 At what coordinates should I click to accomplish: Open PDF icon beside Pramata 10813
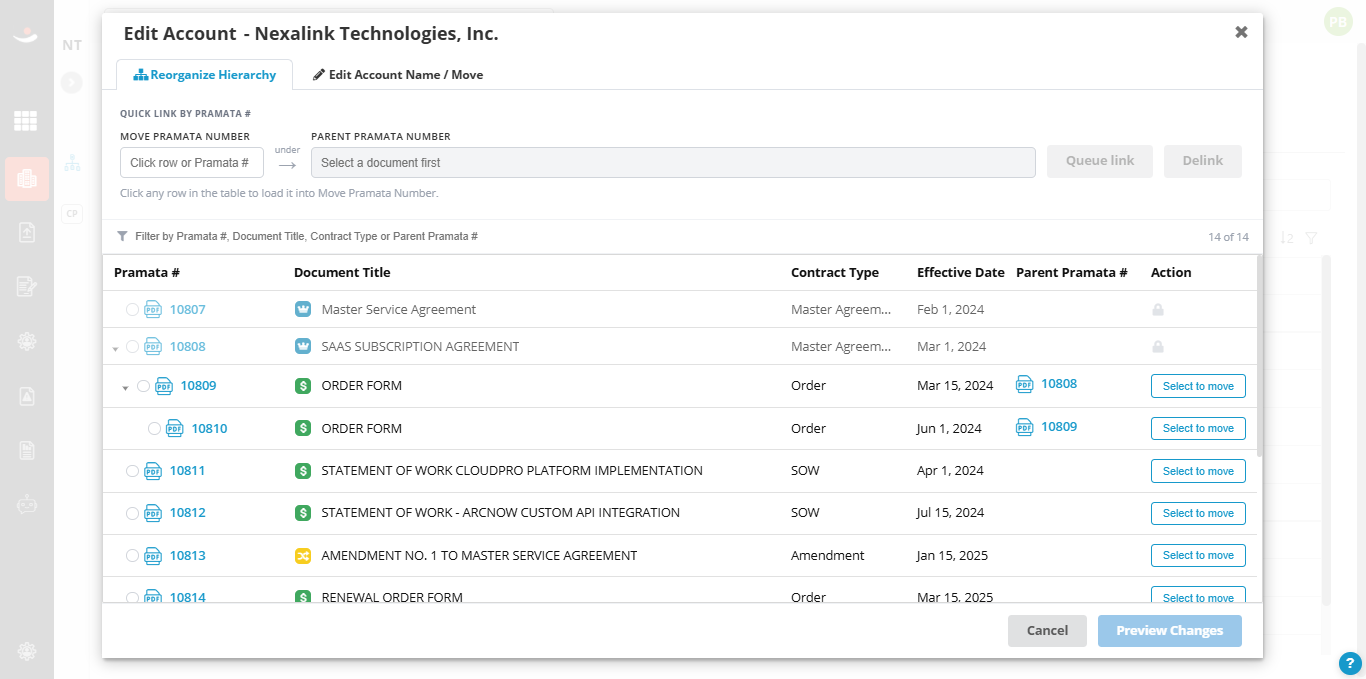[153, 556]
